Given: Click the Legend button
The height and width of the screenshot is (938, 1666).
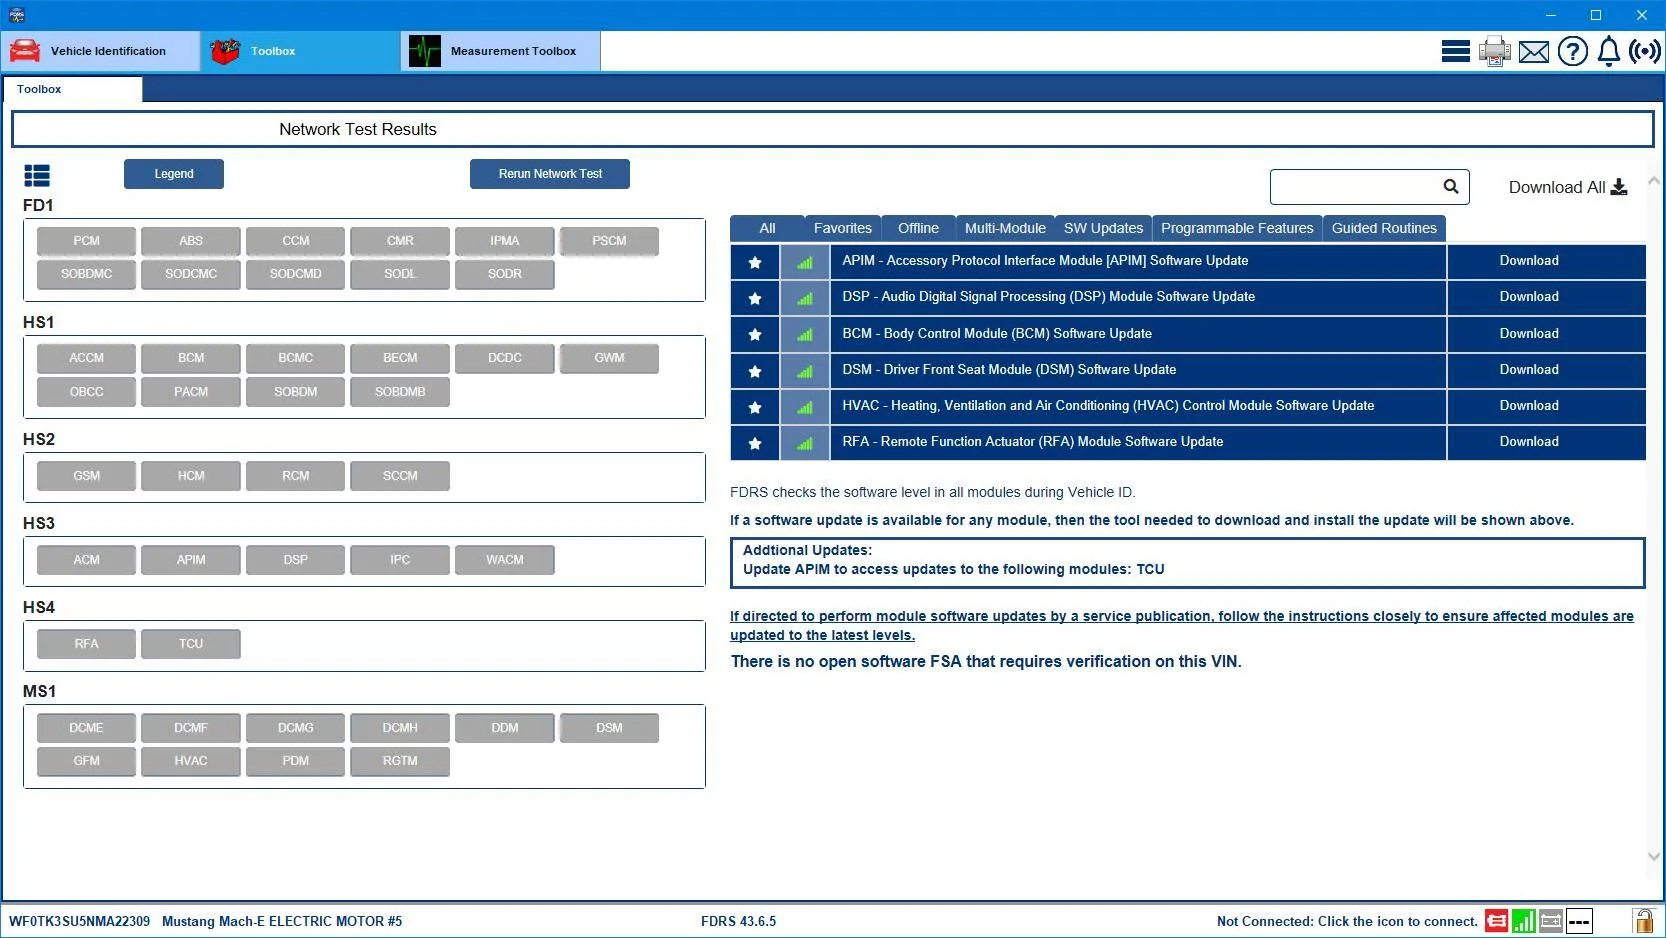Looking at the screenshot, I should (x=174, y=174).
